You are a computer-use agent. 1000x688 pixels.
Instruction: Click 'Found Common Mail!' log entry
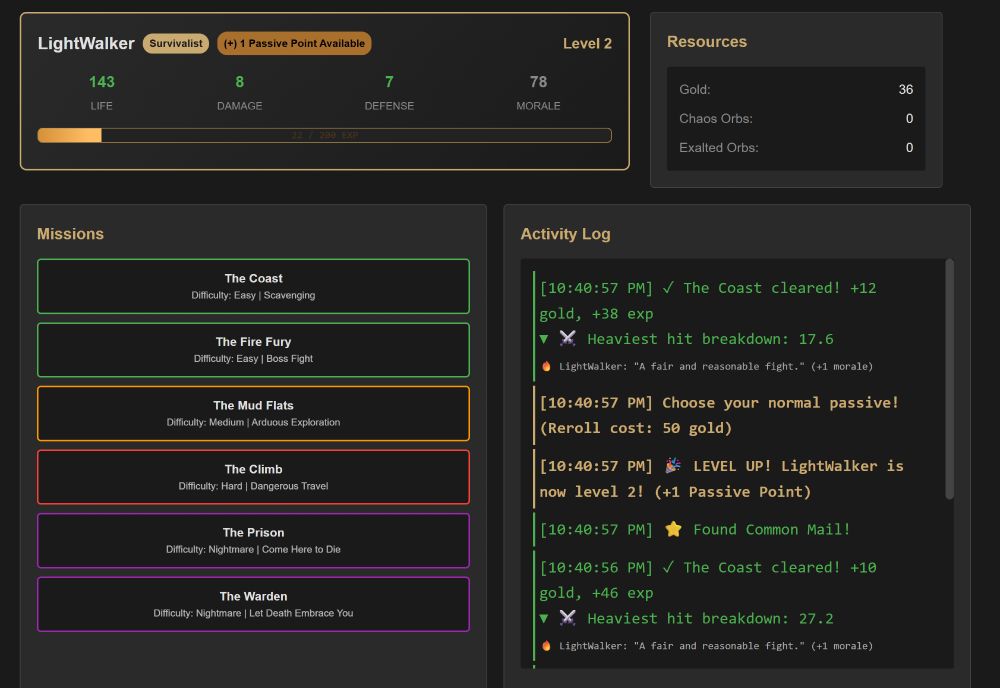point(739,529)
